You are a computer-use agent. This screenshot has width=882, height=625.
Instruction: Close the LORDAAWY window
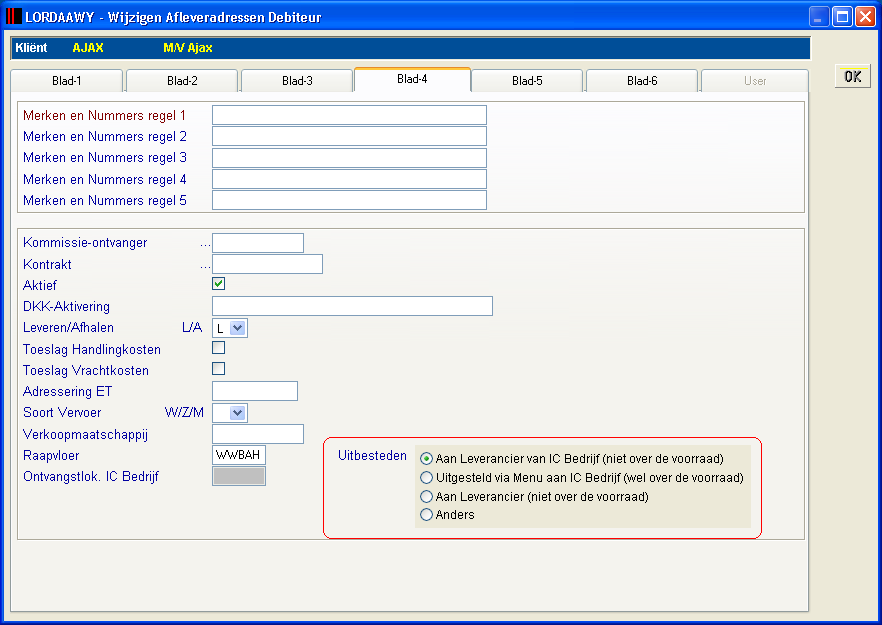[x=865, y=17]
